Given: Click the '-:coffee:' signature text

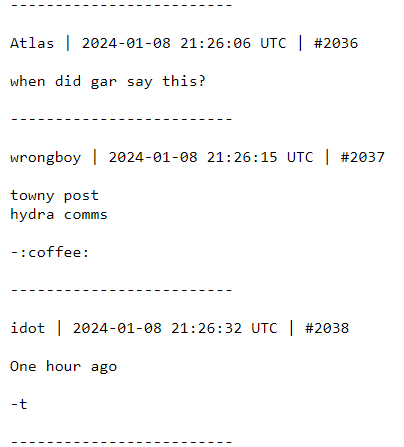Looking at the screenshot, I should (50, 252).
